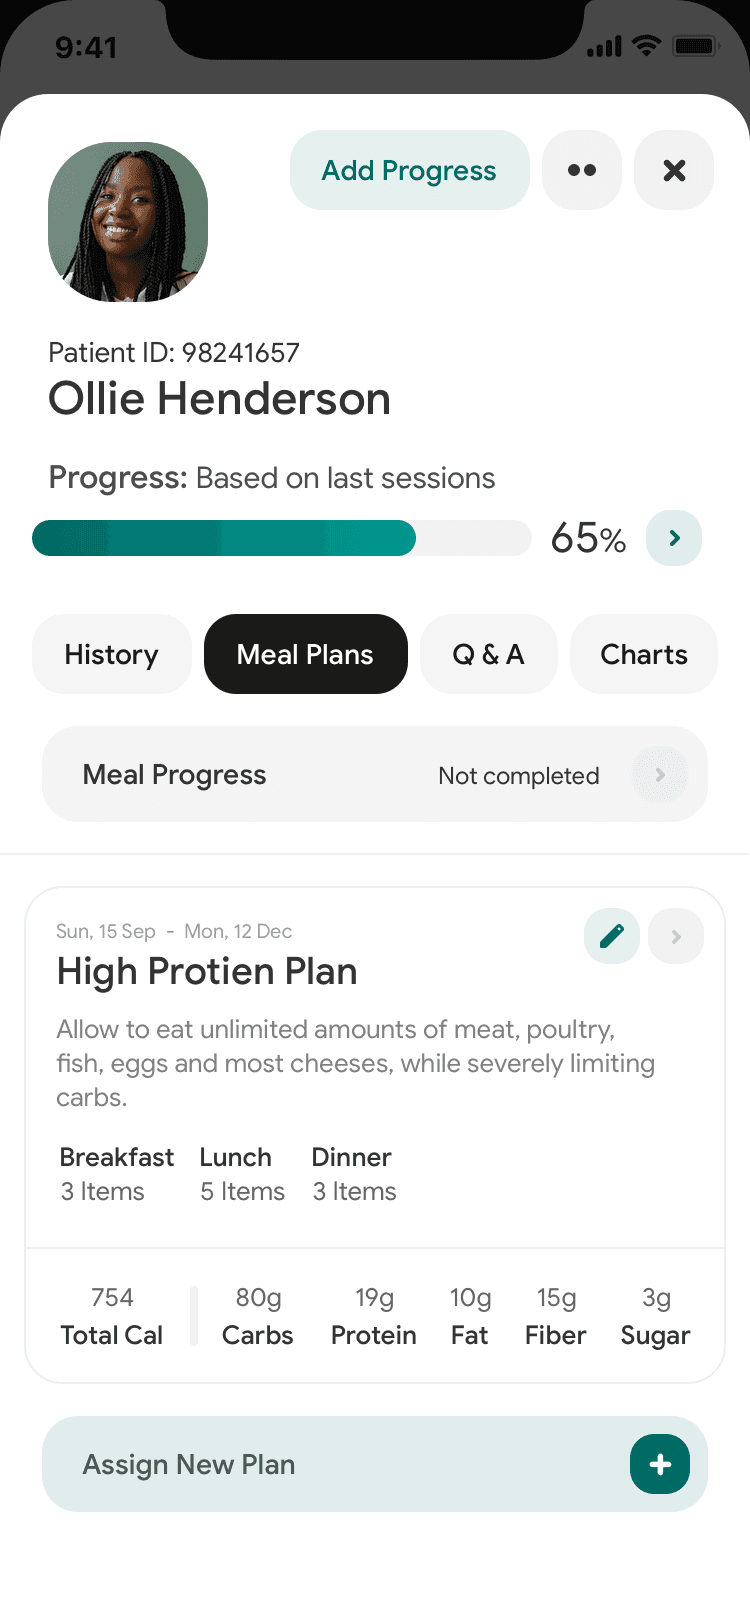Image resolution: width=750 pixels, height=1624 pixels.
Task: Expand progress details with chevron beside 65%
Action: click(x=674, y=538)
